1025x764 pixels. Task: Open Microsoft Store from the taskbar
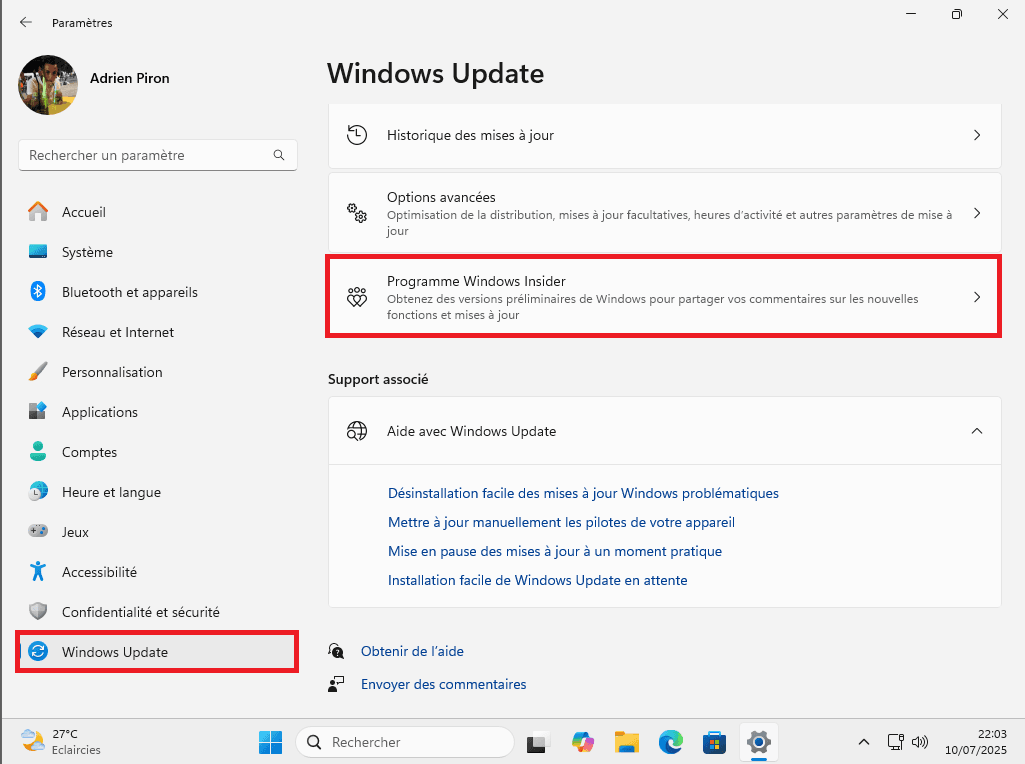[x=714, y=742]
